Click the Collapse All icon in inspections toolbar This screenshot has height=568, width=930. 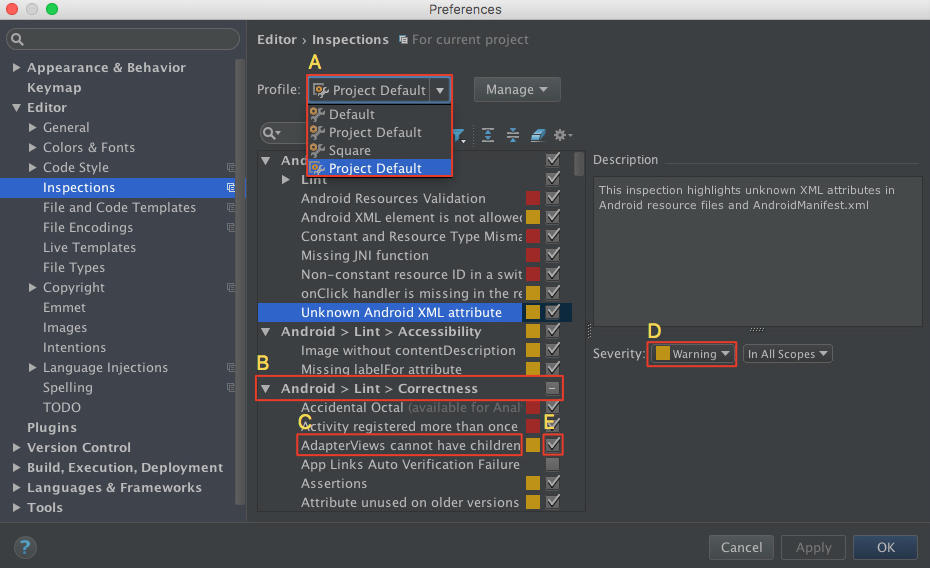[x=513, y=135]
